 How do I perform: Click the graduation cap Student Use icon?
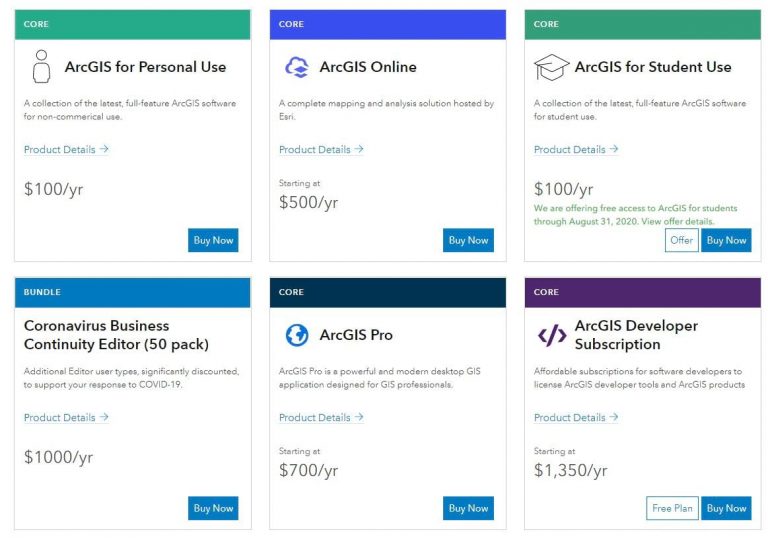pyautogui.click(x=551, y=68)
